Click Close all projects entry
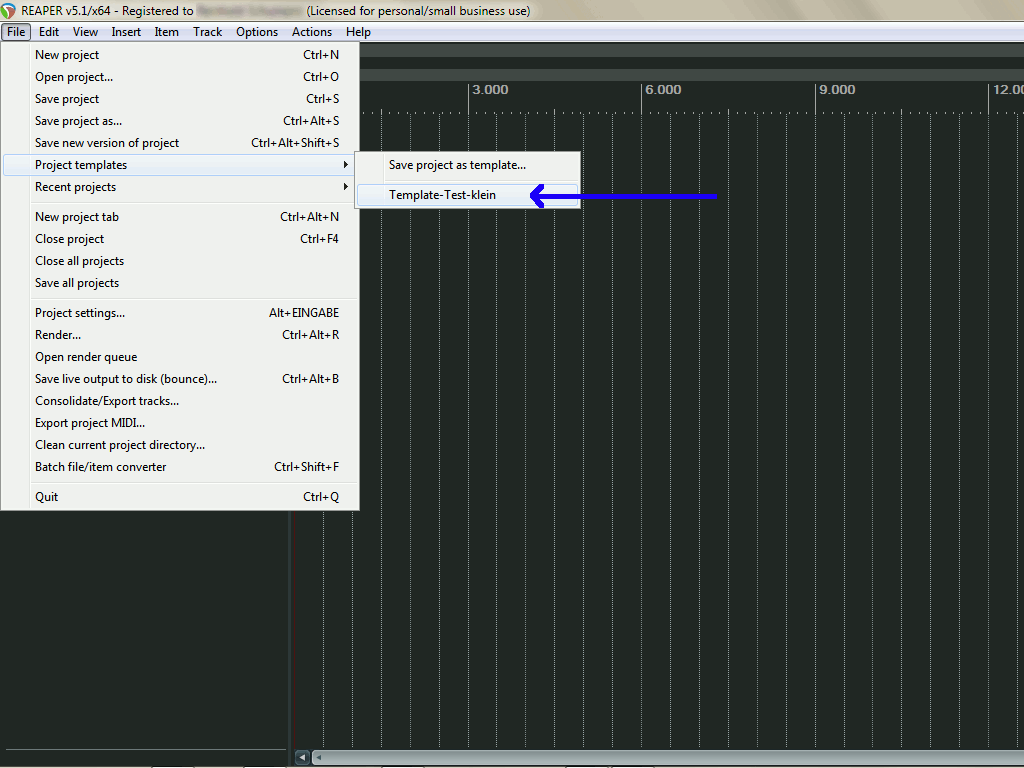This screenshot has width=1024, height=768. click(x=180, y=261)
